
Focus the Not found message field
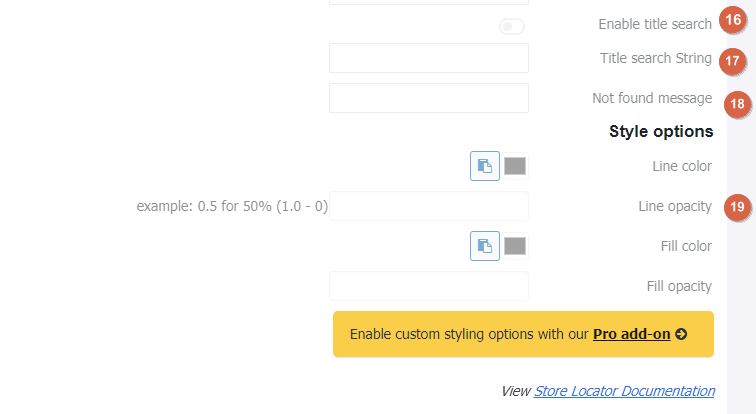pos(429,98)
